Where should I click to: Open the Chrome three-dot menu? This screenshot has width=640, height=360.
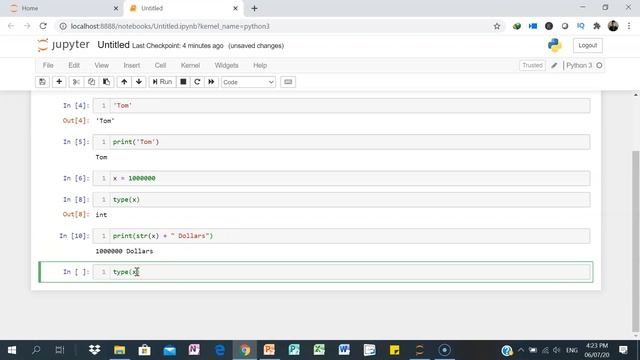tap(629, 26)
